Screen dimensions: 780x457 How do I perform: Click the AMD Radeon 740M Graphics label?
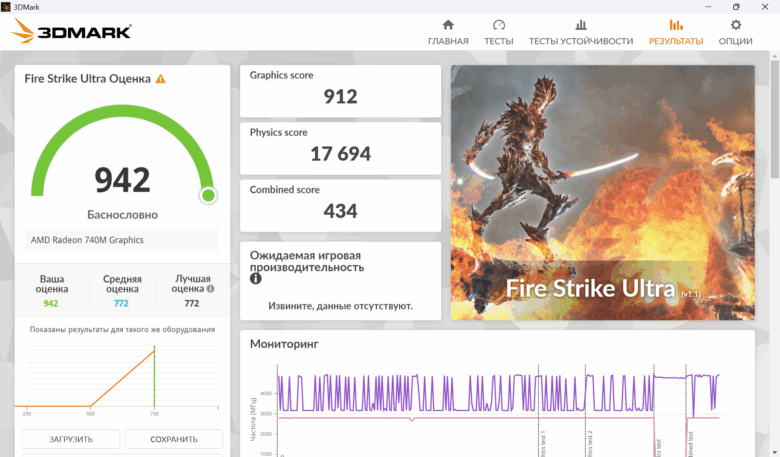[x=87, y=240]
